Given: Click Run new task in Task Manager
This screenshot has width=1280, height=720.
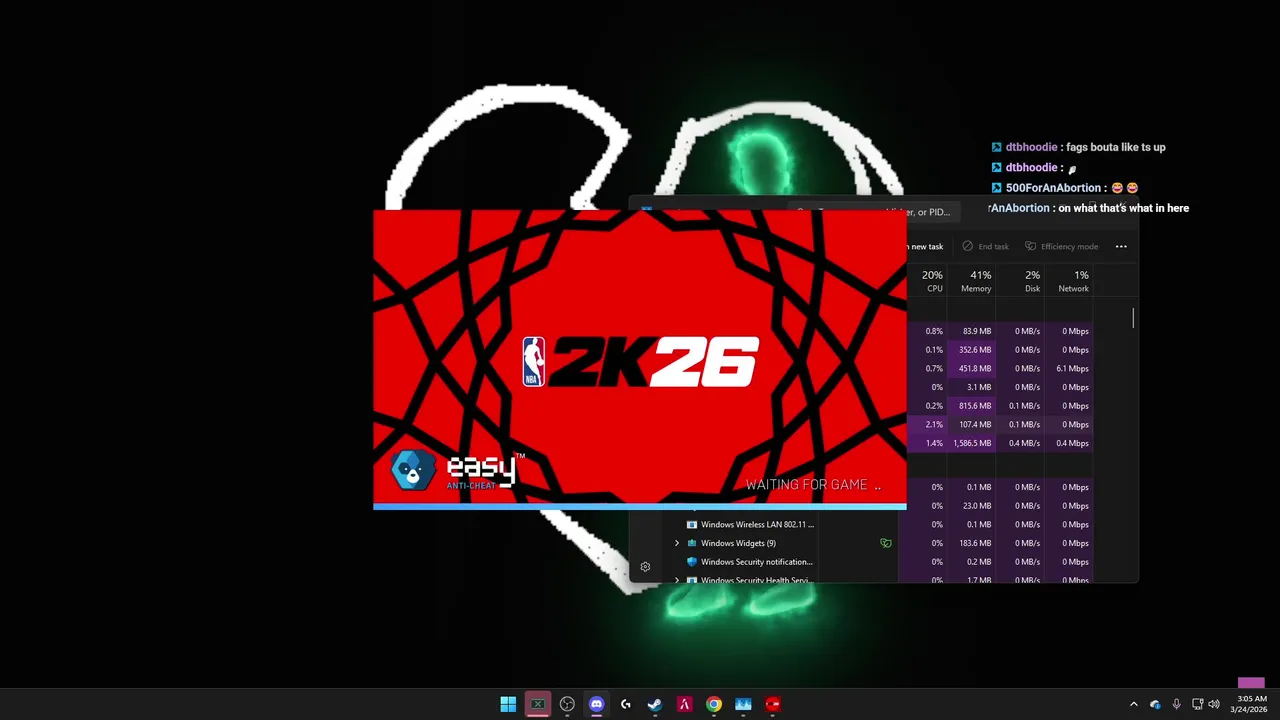Looking at the screenshot, I should (925, 246).
